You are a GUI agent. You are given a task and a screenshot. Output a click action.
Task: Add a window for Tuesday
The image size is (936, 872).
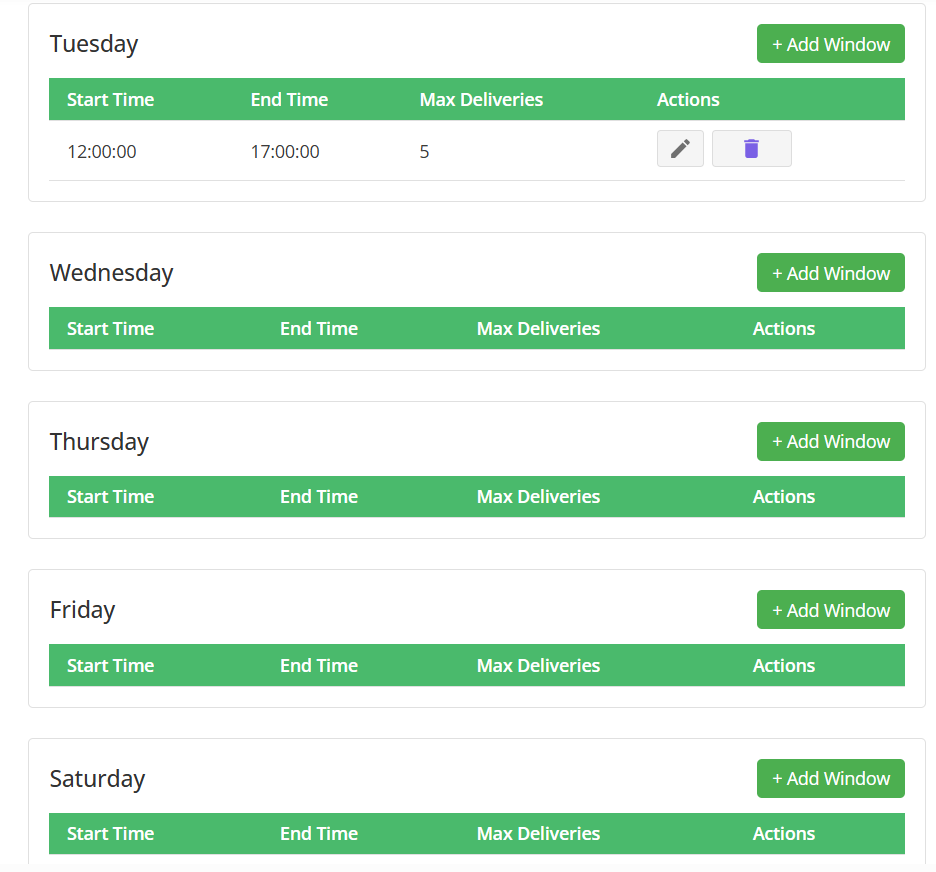(x=830, y=44)
